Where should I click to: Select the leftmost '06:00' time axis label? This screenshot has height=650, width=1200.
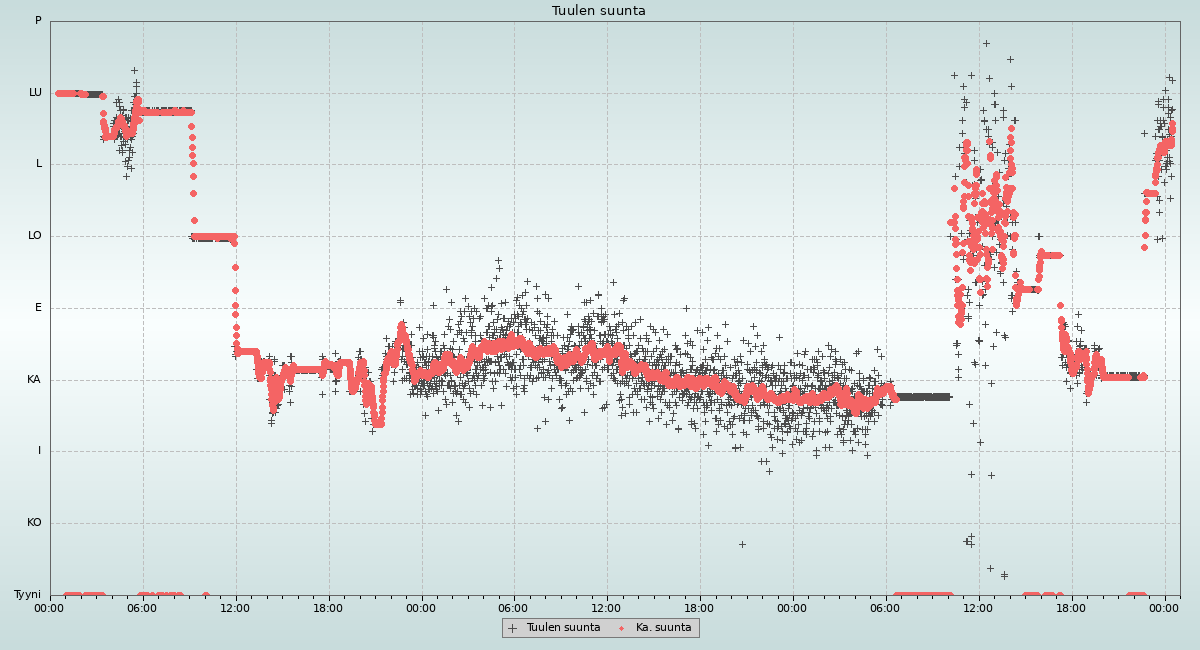143,607
